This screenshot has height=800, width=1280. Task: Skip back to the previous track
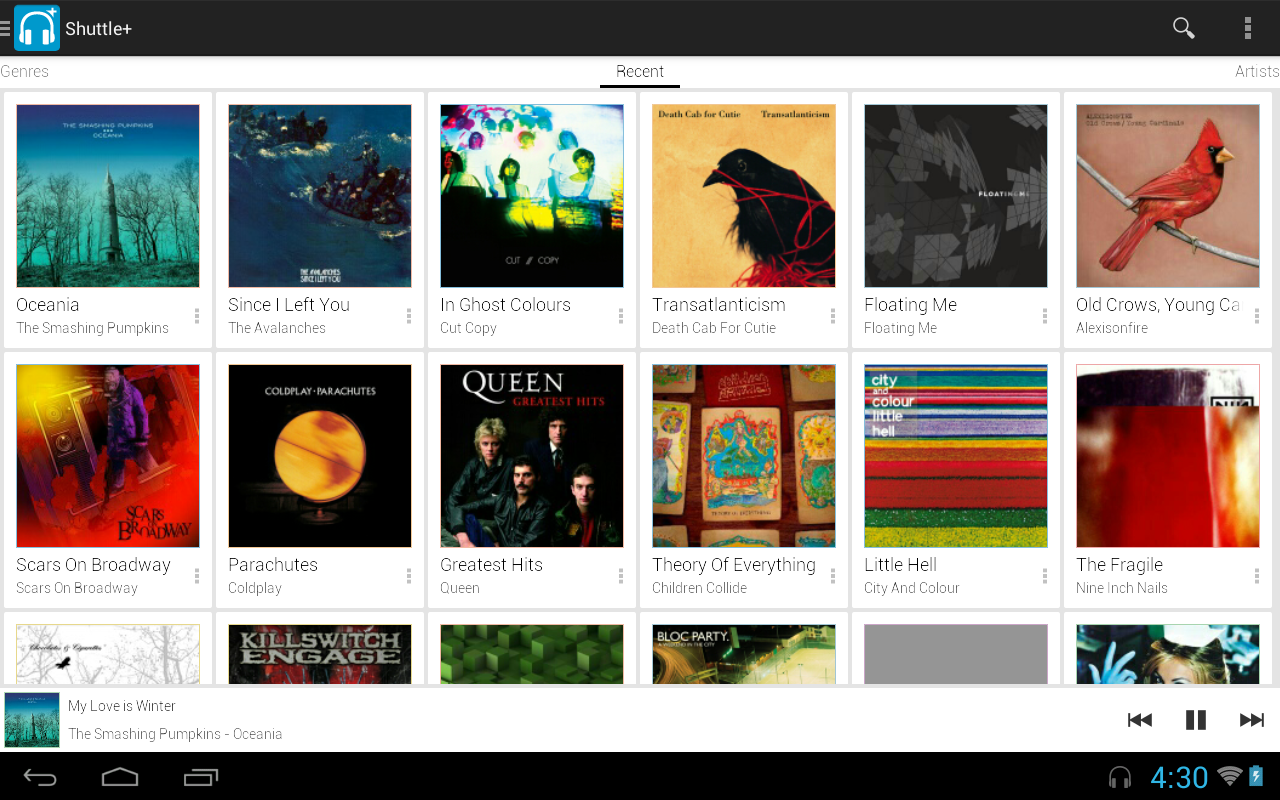click(1139, 719)
